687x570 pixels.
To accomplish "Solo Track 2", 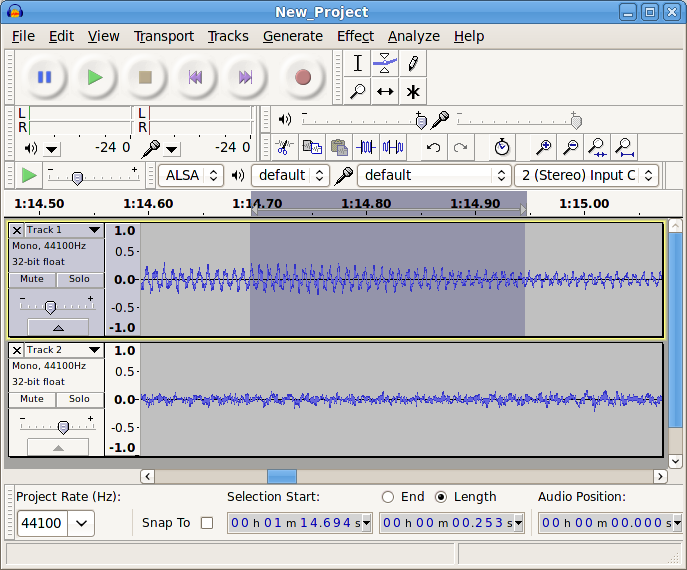I will [80, 399].
